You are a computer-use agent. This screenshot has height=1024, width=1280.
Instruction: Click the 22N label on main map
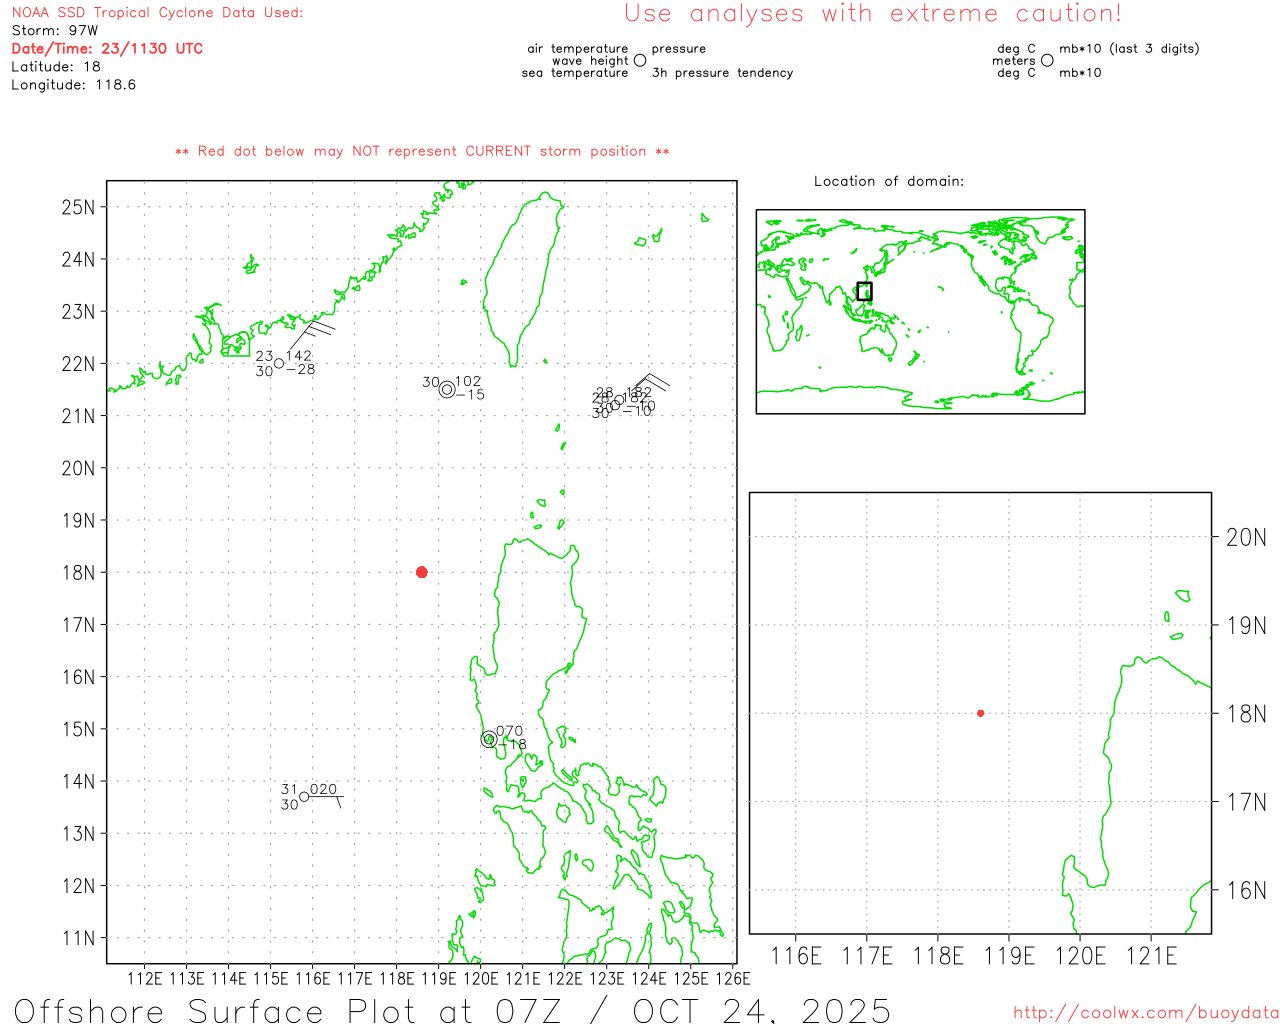(x=78, y=364)
